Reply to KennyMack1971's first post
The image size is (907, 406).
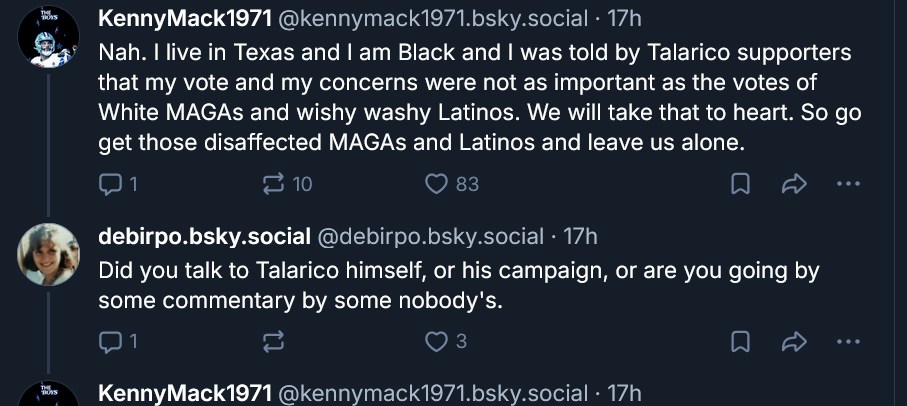pyautogui.click(x=111, y=184)
